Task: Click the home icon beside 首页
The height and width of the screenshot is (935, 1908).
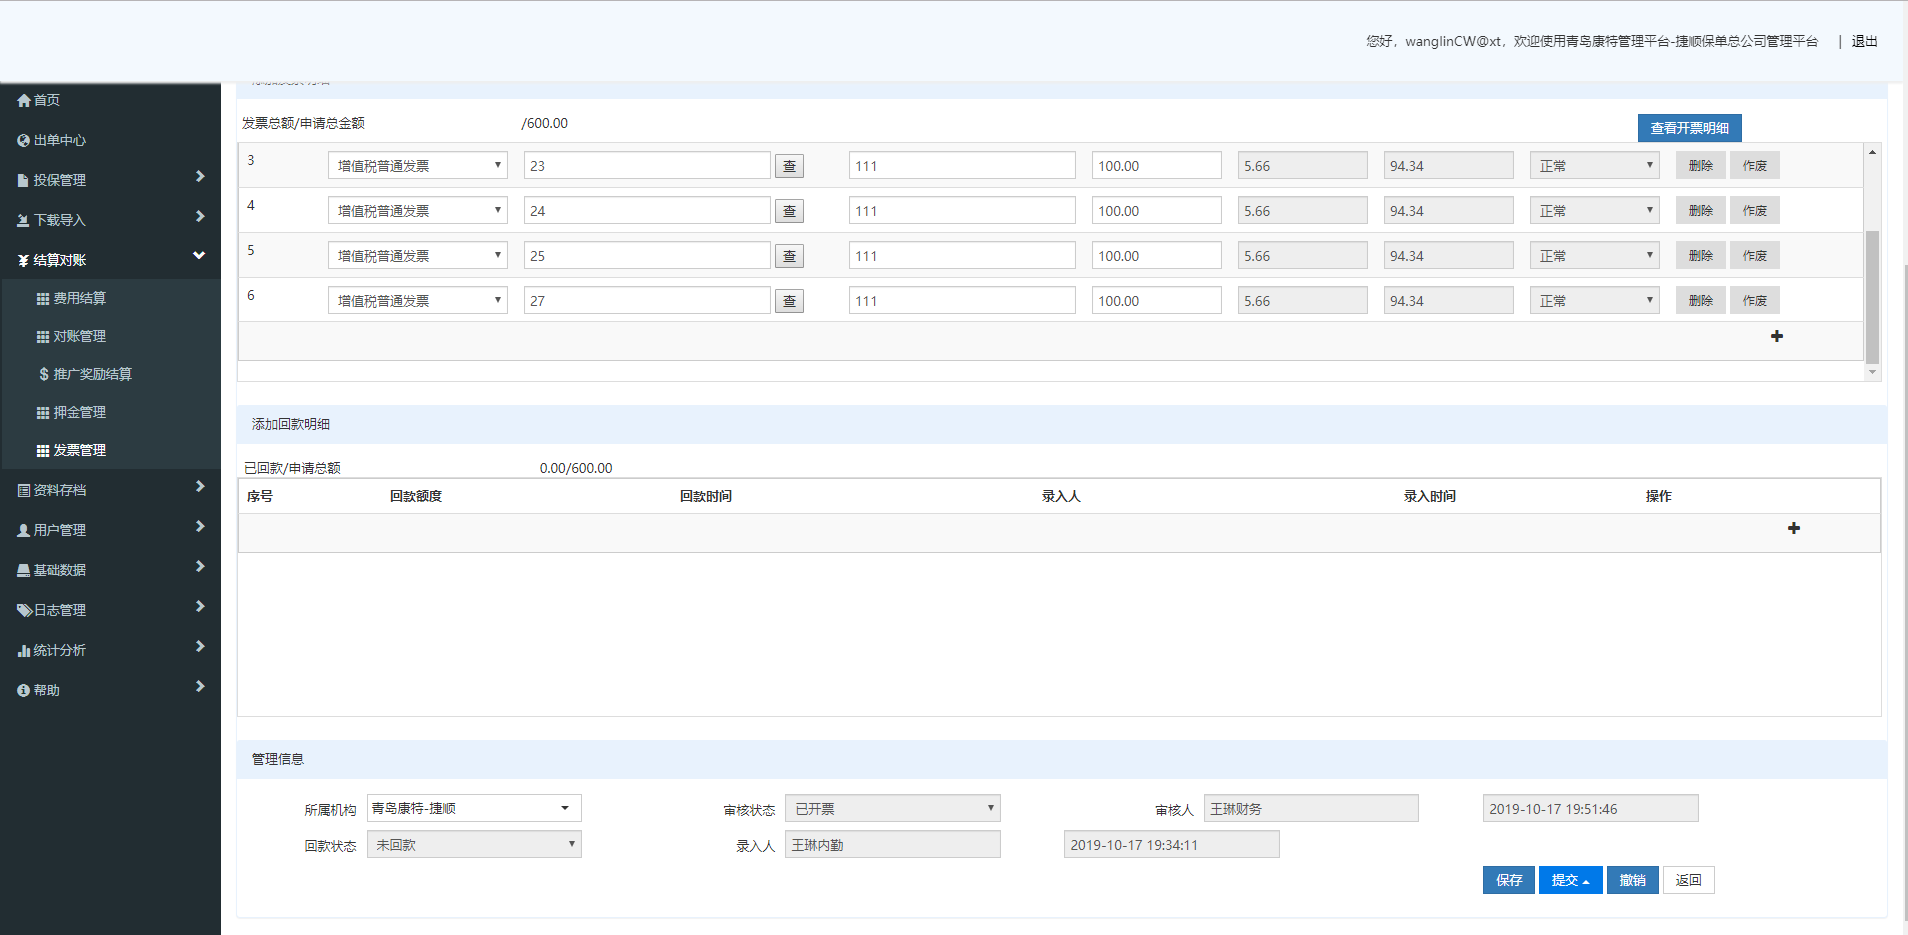Action: 24,101
